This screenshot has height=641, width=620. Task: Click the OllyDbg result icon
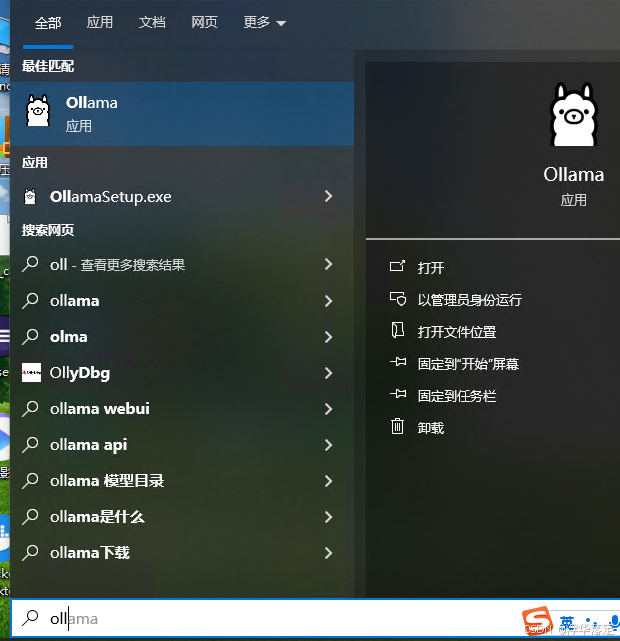point(31,372)
